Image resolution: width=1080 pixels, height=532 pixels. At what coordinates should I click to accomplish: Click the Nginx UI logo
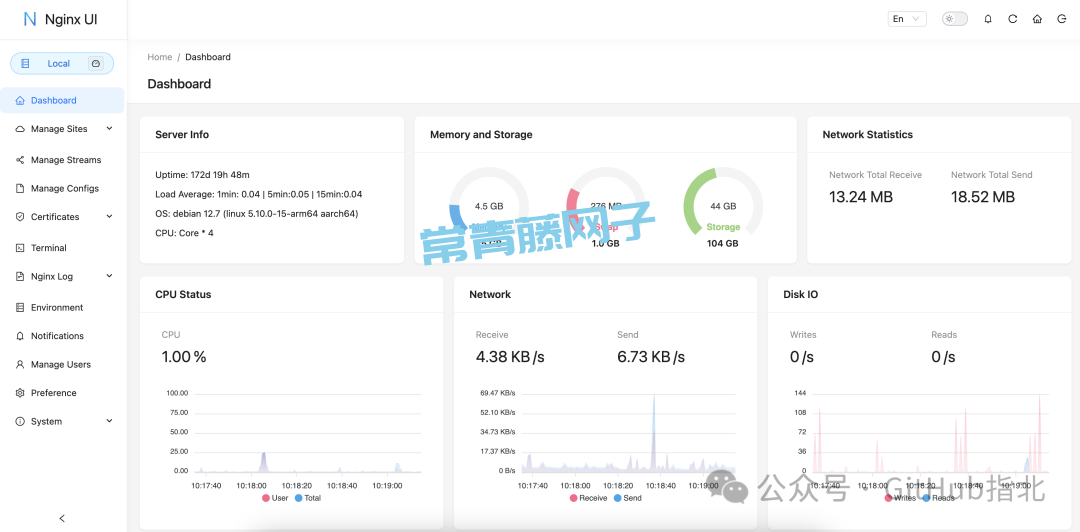point(60,19)
